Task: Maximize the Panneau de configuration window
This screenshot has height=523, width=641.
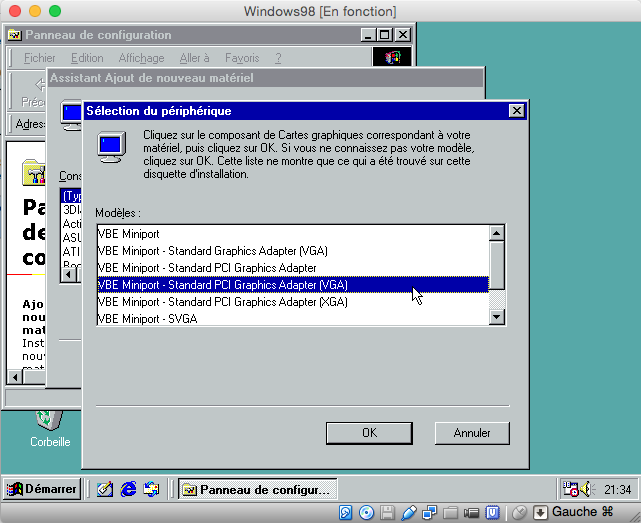Action: click(x=384, y=35)
